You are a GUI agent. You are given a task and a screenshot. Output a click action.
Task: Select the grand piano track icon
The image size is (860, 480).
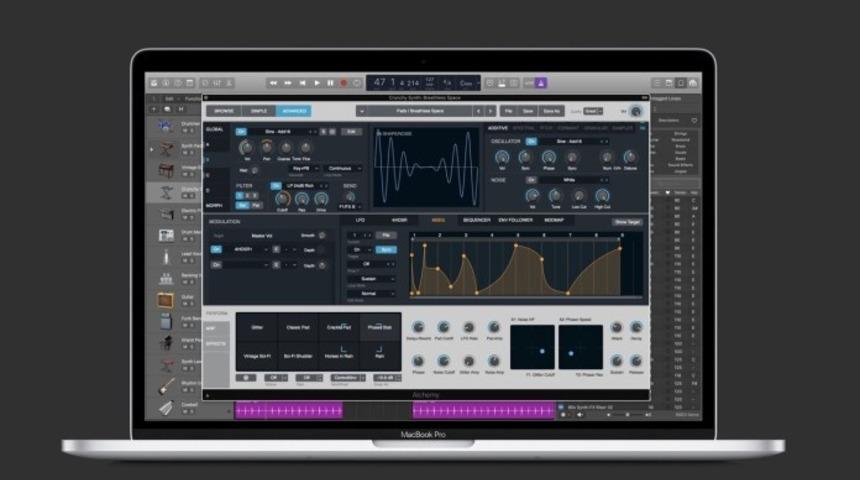click(166, 343)
